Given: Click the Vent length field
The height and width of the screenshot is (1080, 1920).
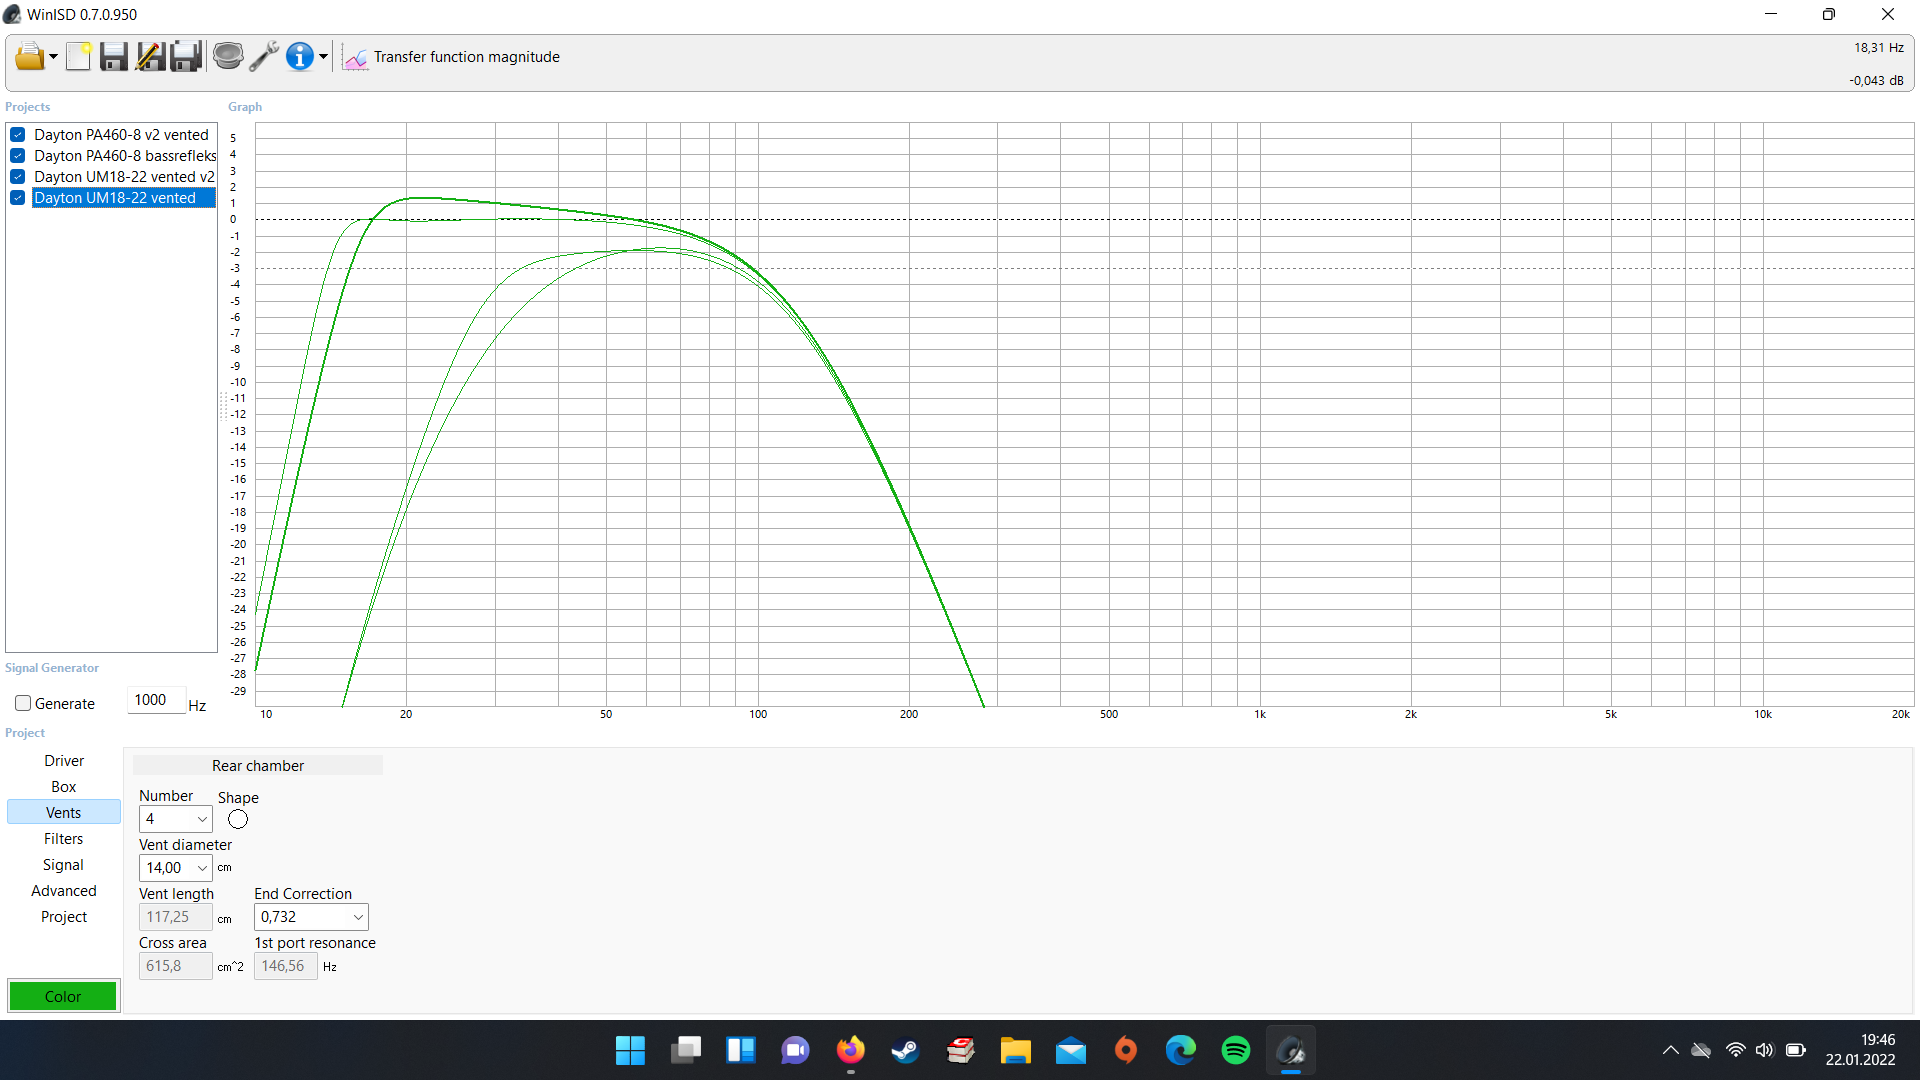Looking at the screenshot, I should [x=176, y=917].
